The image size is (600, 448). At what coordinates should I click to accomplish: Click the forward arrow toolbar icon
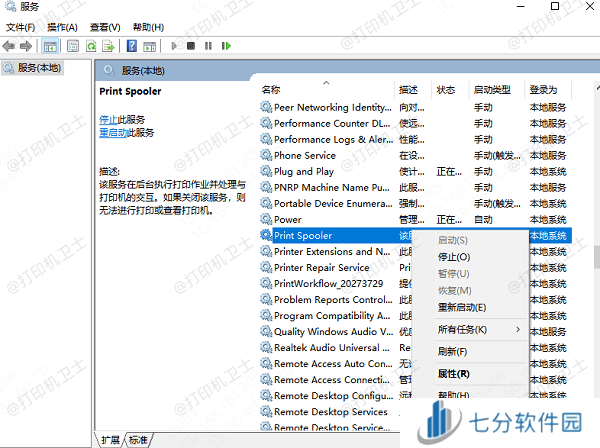point(25,46)
